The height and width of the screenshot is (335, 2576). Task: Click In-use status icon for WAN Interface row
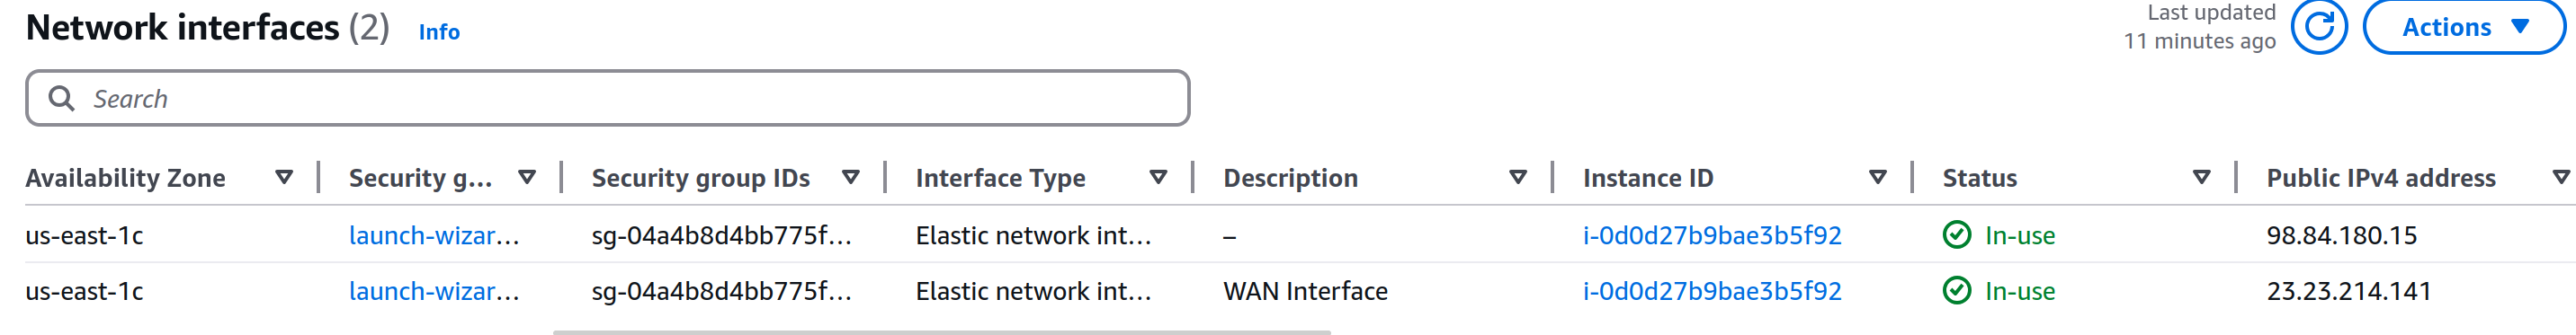tap(1956, 291)
